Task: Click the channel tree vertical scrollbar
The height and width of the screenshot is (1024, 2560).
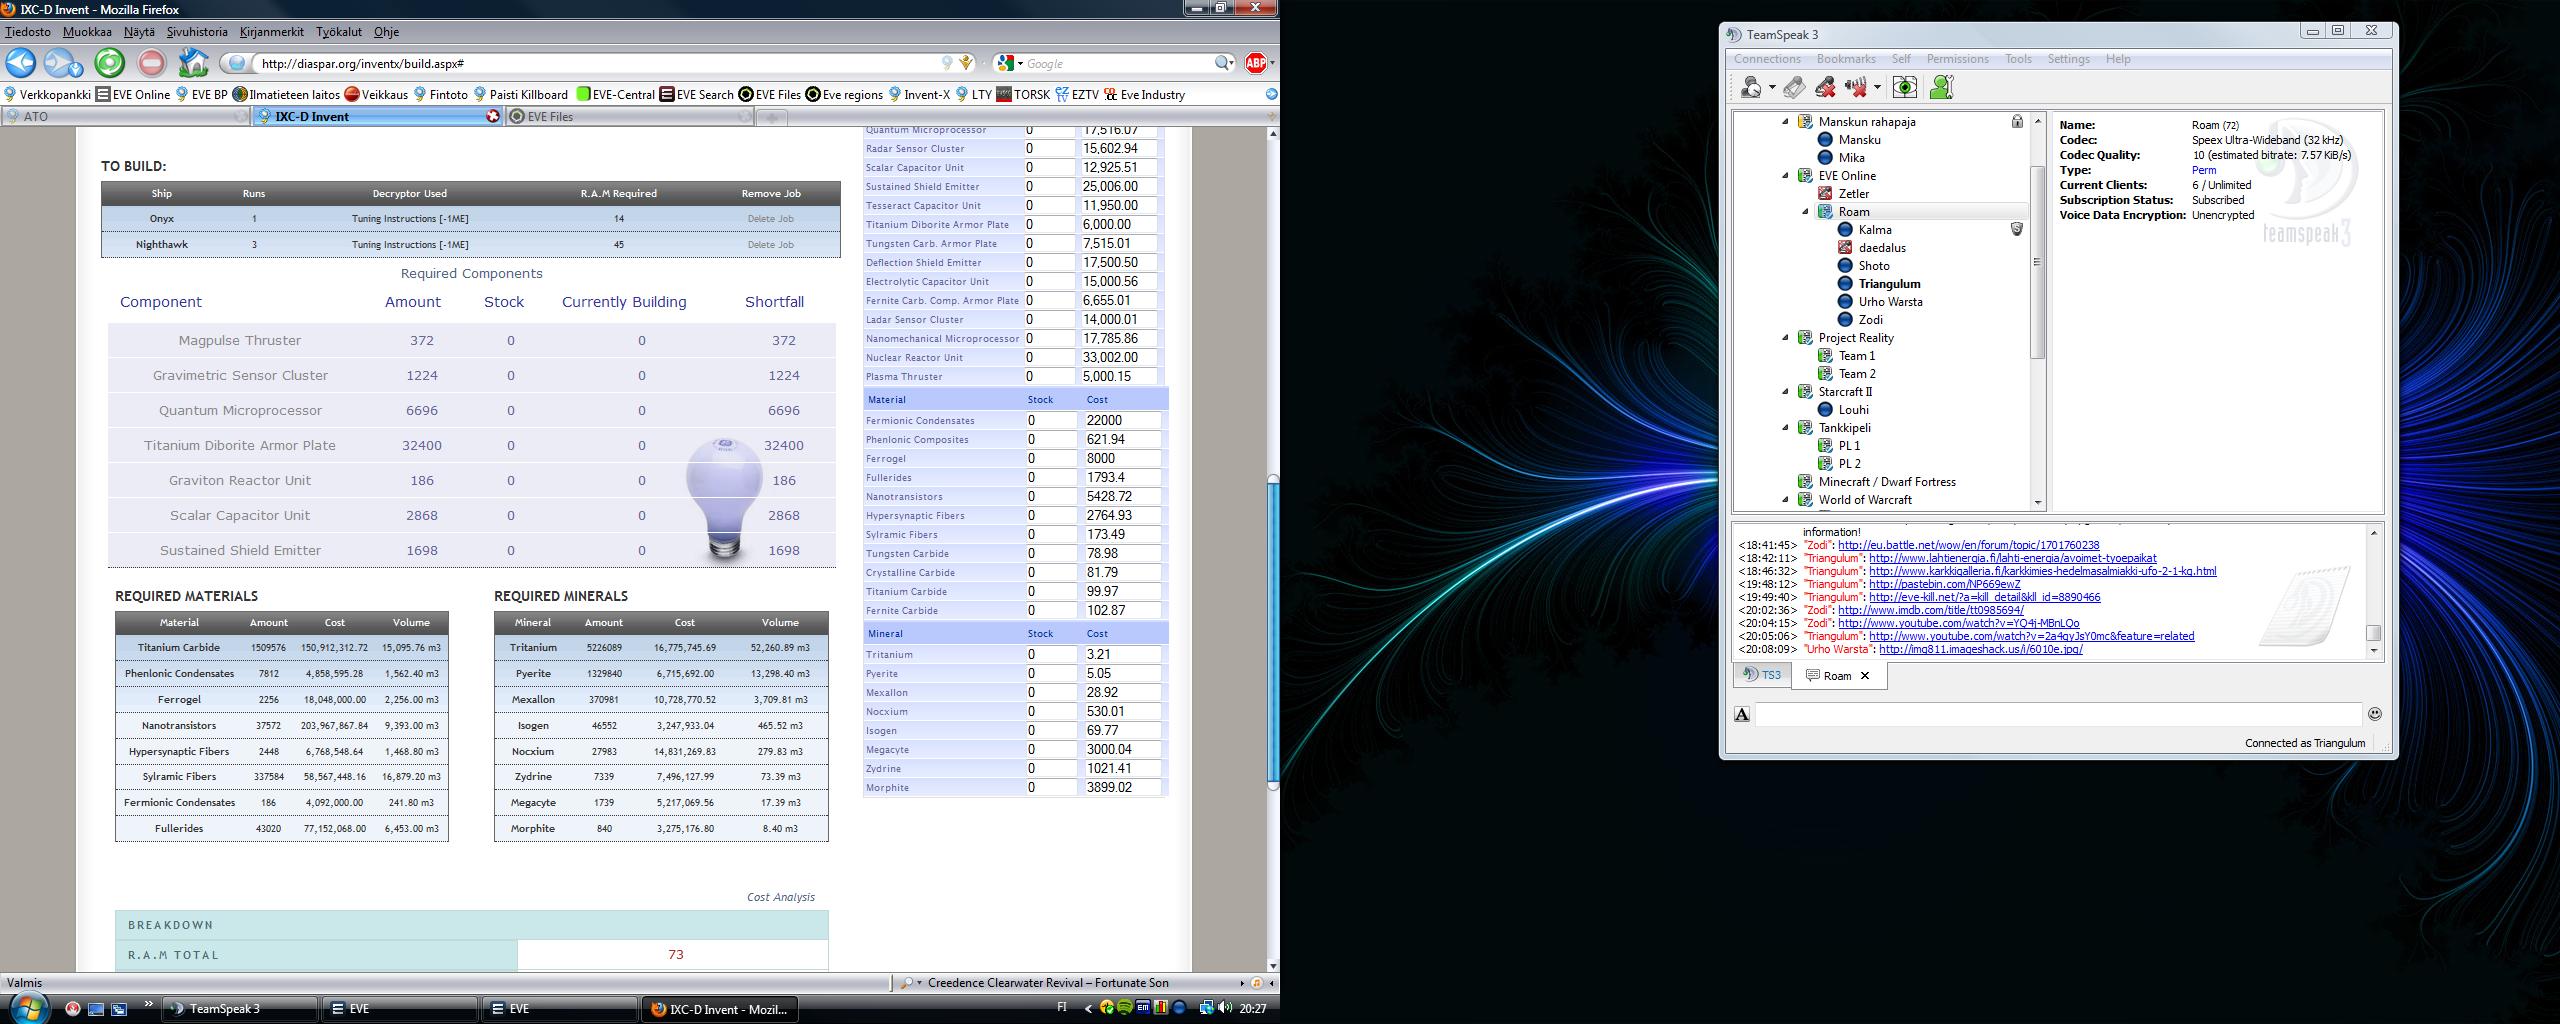Action: click(2037, 262)
